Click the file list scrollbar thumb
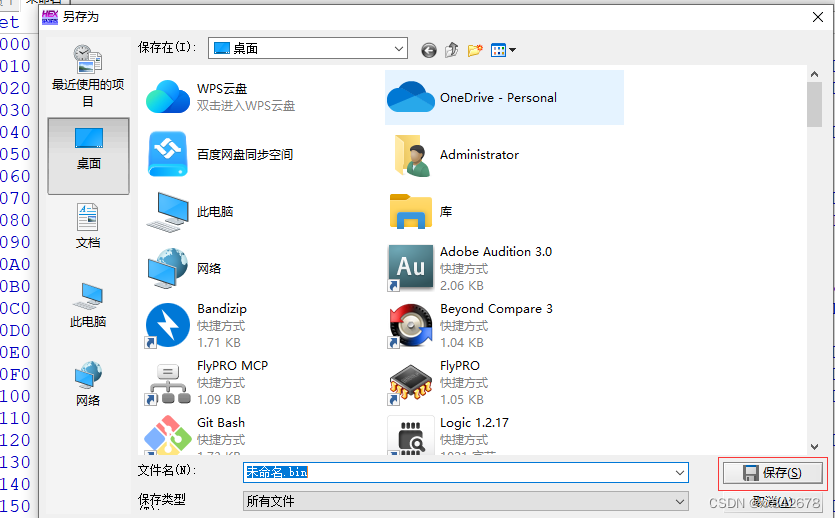 coord(814,105)
